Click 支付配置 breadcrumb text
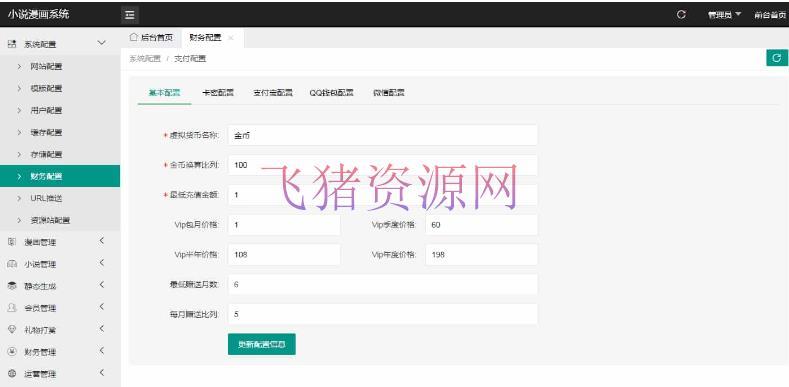The height and width of the screenshot is (387, 789). click(x=190, y=58)
